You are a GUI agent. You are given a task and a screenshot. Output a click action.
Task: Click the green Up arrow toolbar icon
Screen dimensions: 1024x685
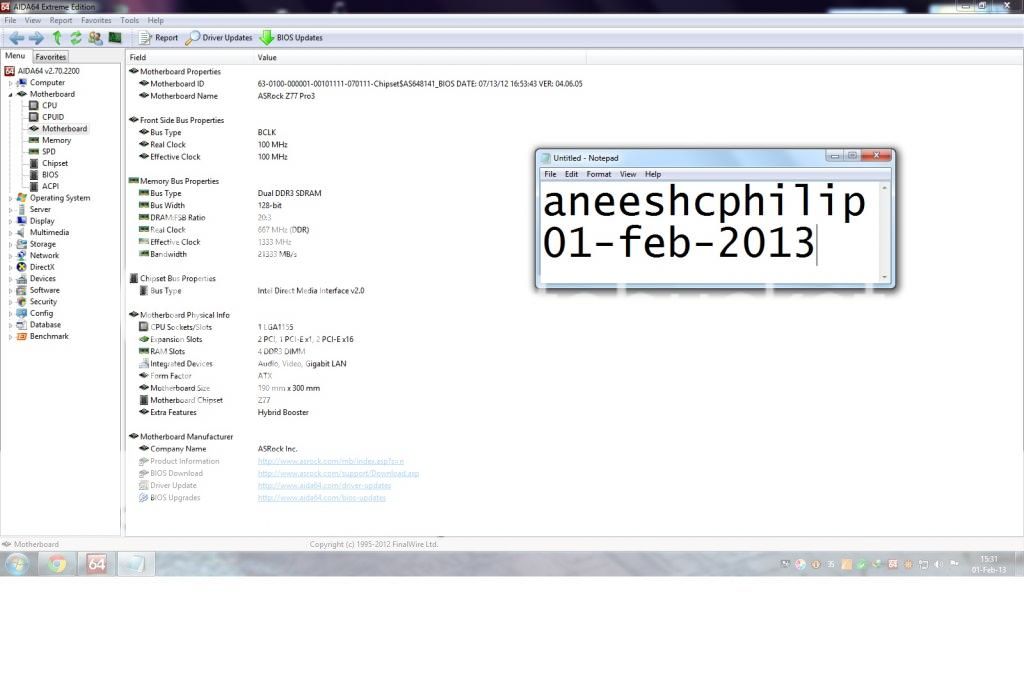(57, 38)
